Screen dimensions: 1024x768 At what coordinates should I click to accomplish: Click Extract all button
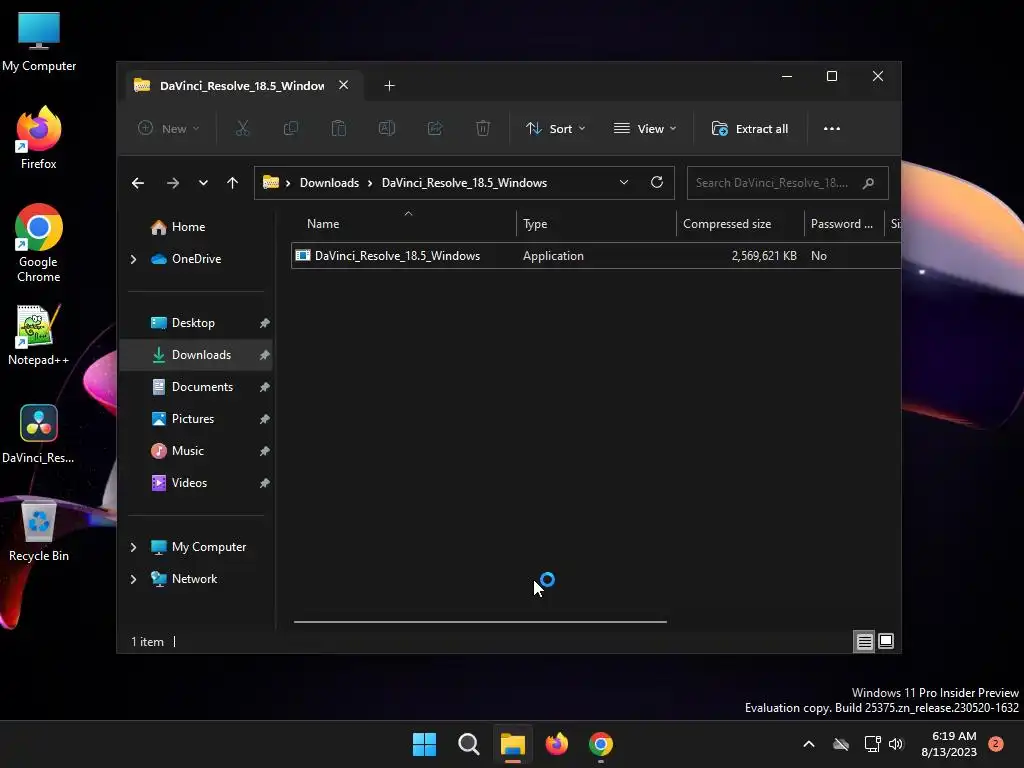click(x=750, y=129)
